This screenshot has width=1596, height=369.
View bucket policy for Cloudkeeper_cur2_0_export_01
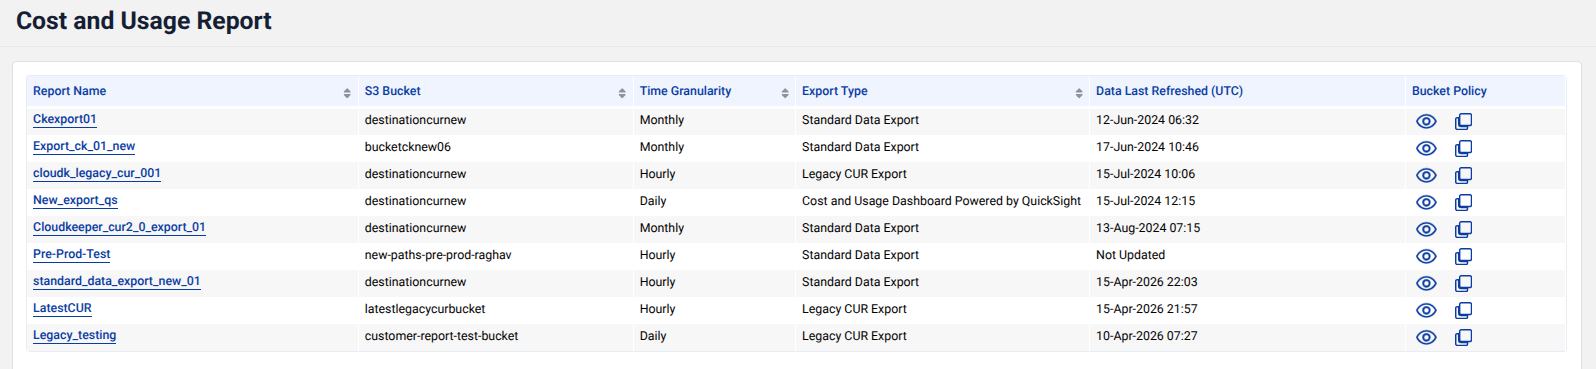[x=1426, y=229]
